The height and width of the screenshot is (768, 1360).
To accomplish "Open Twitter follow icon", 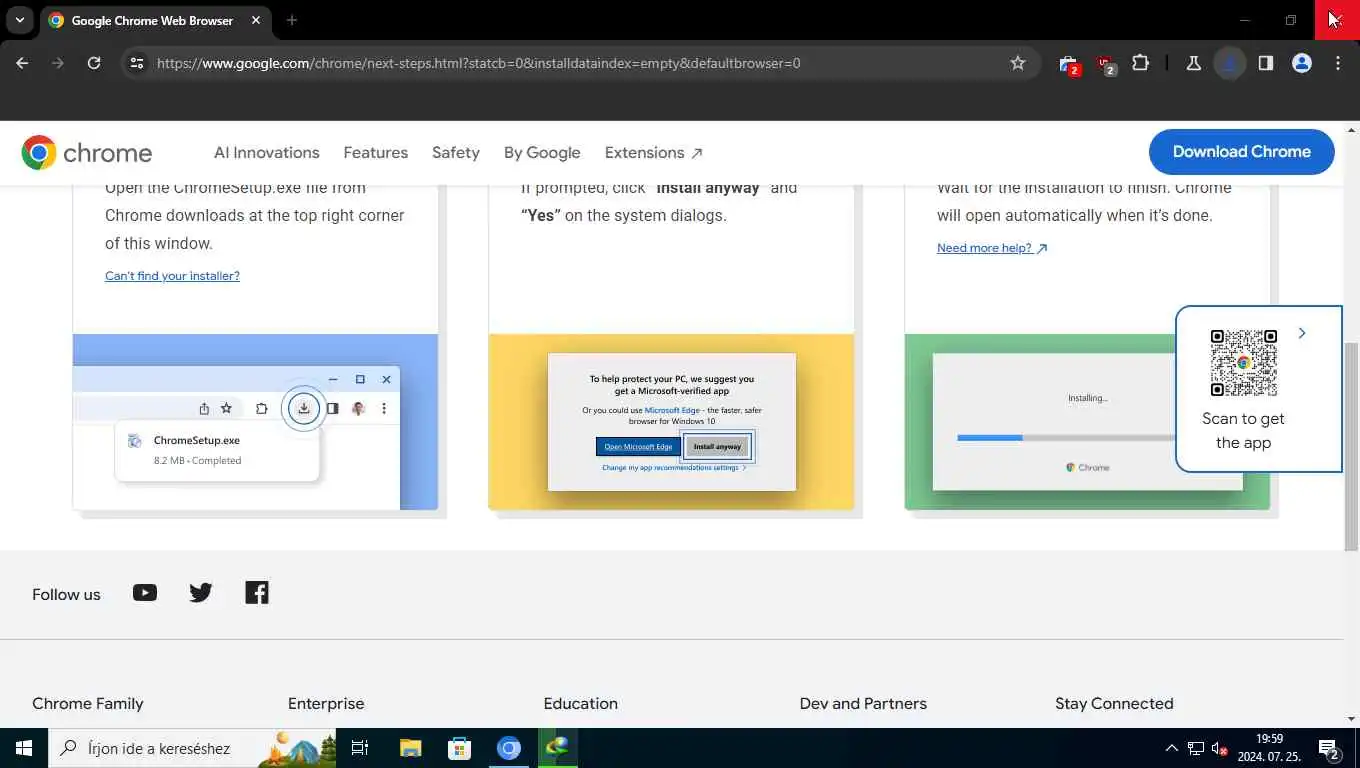I will pos(201,593).
